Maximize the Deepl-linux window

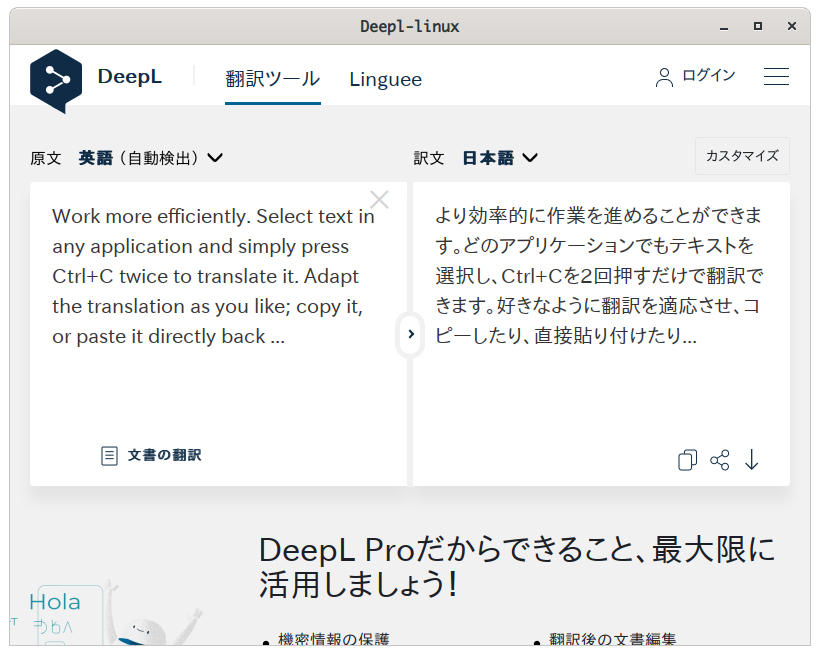coord(758,26)
